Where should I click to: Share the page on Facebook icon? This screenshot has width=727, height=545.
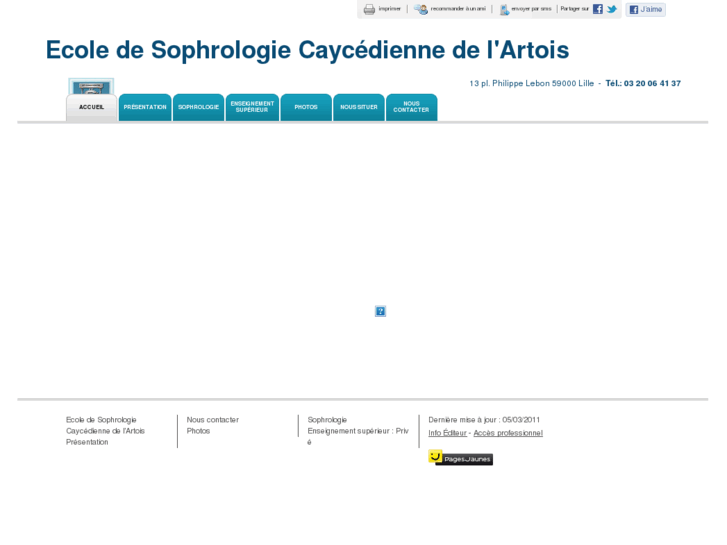[598, 9]
